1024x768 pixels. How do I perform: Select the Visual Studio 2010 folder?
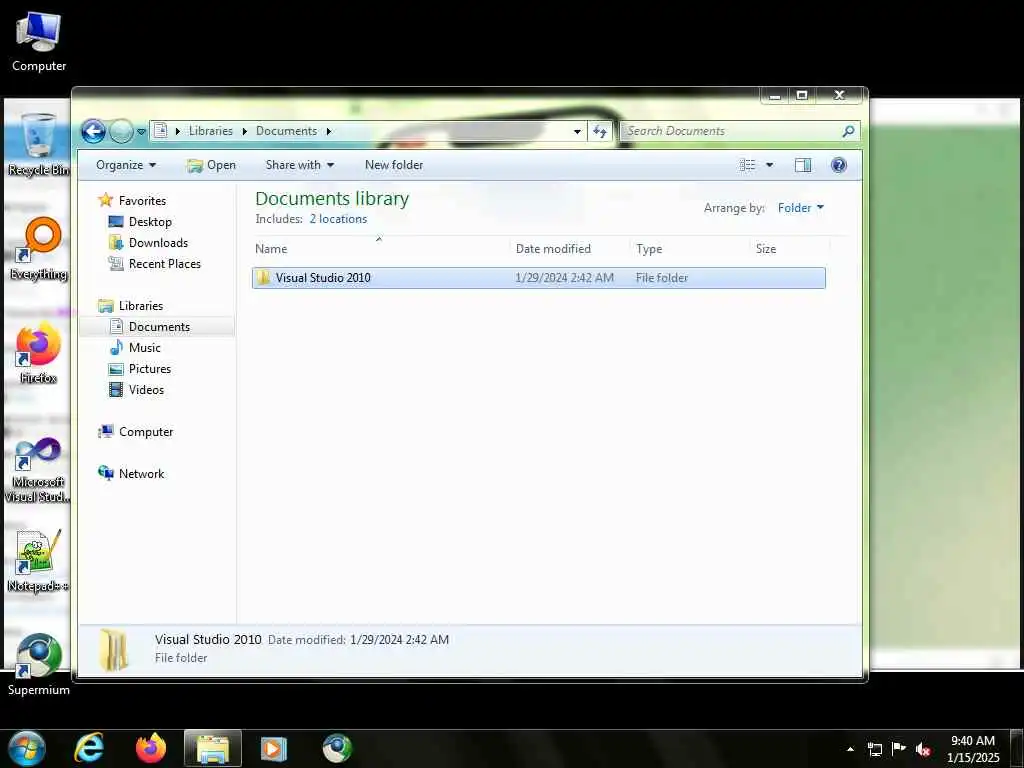(x=539, y=278)
